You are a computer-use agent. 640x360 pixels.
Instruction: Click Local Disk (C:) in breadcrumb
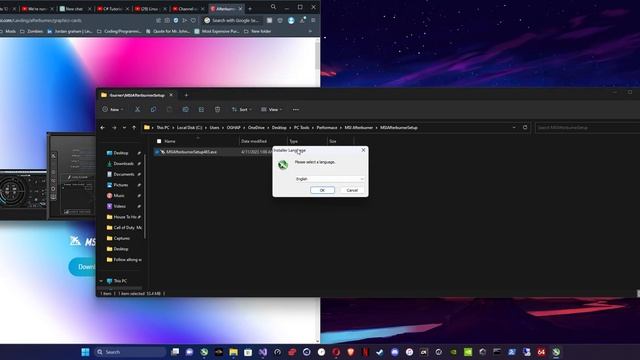coord(189,128)
